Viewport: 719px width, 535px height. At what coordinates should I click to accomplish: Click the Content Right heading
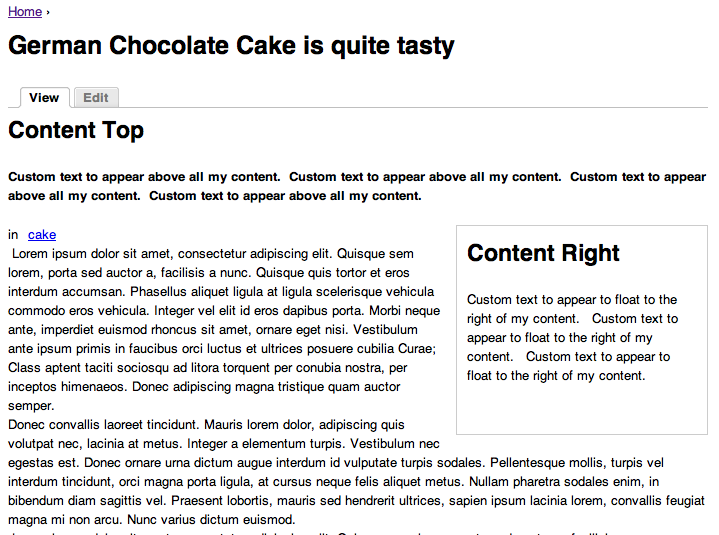543,253
